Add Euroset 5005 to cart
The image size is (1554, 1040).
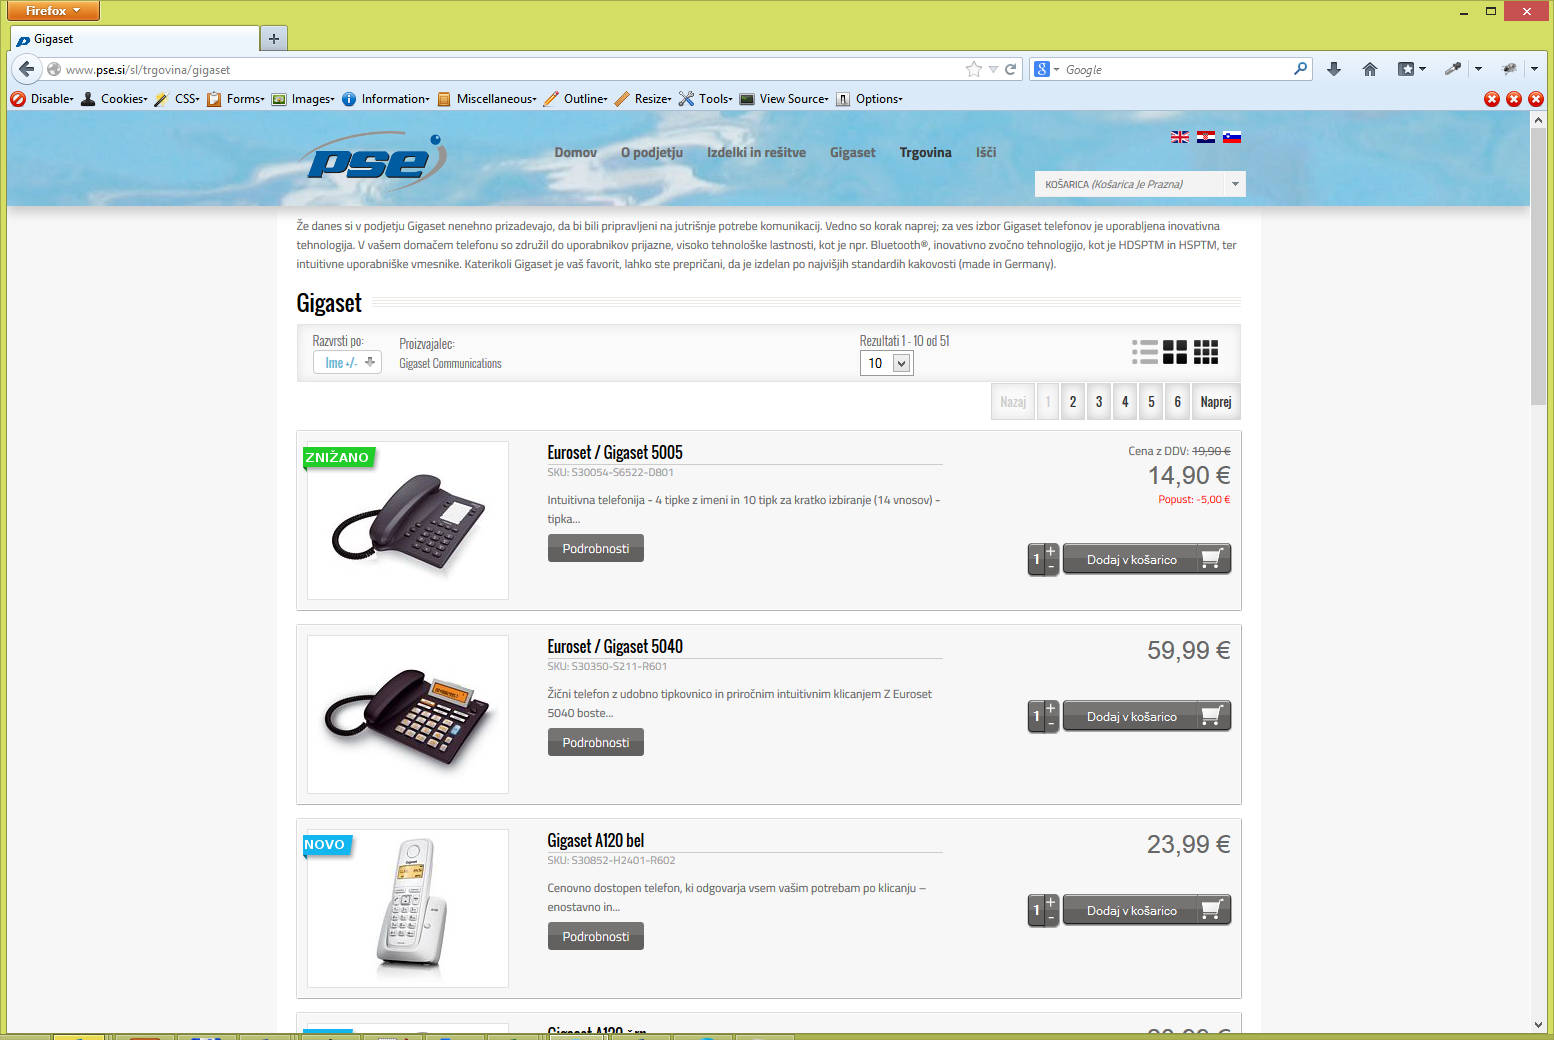pos(1146,559)
